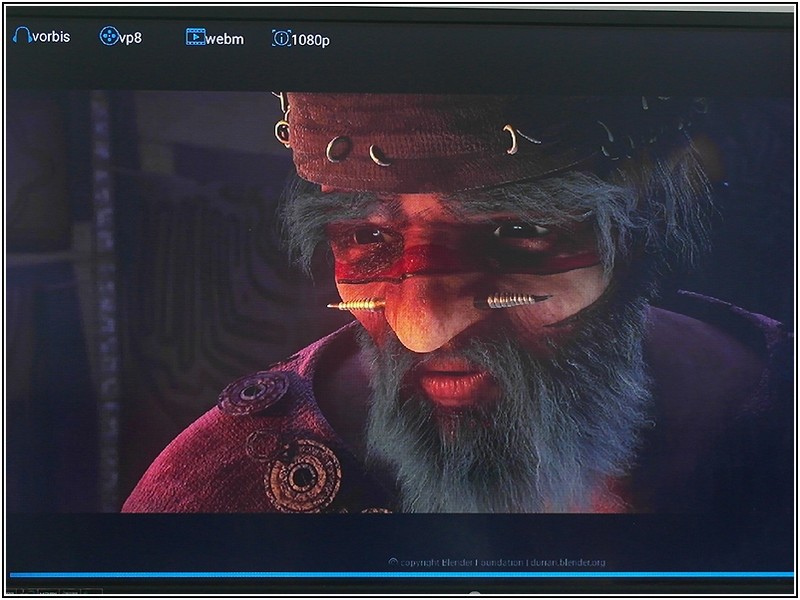The height and width of the screenshot is (600, 800).
Task: Click the webm container format icon
Action: [195, 37]
